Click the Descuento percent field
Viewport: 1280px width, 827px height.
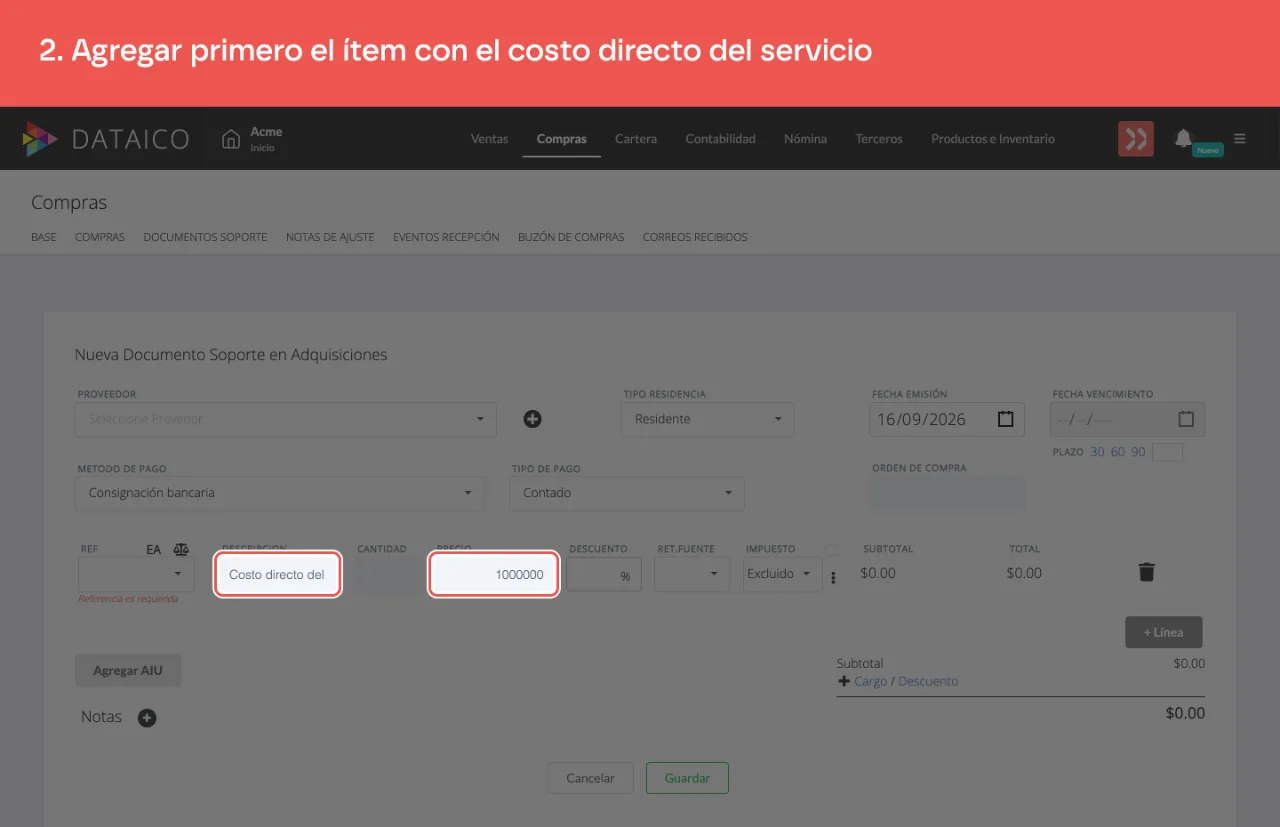[604, 575]
